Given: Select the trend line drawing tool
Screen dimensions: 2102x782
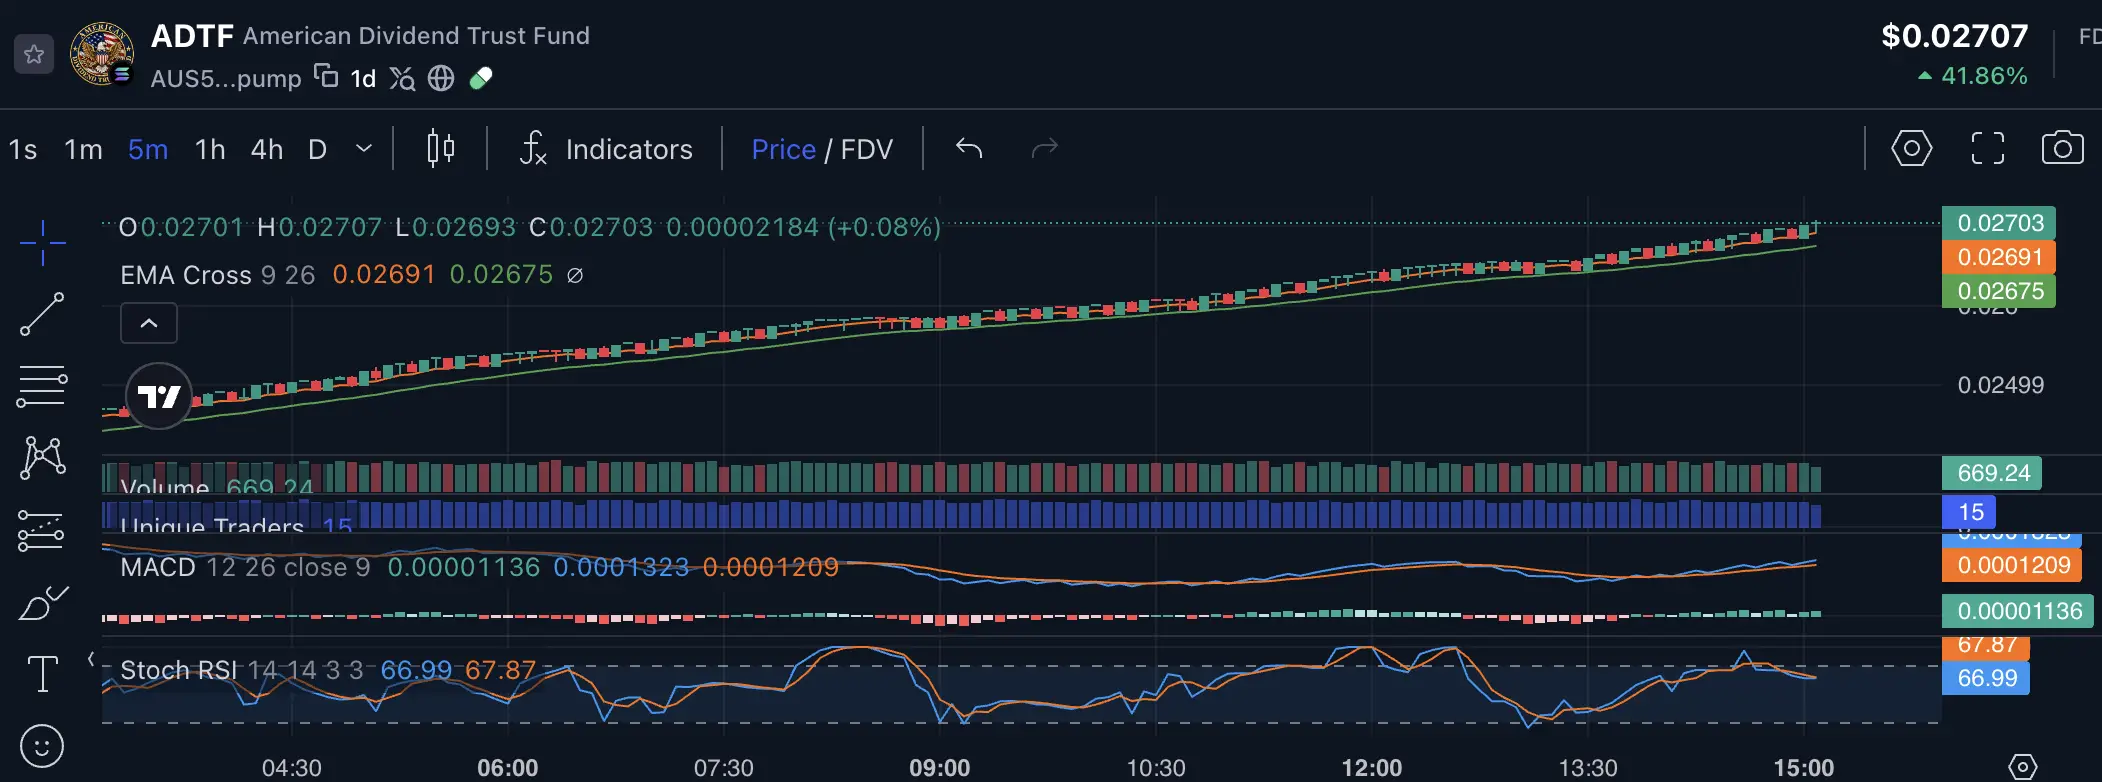Looking at the screenshot, I should [42, 314].
